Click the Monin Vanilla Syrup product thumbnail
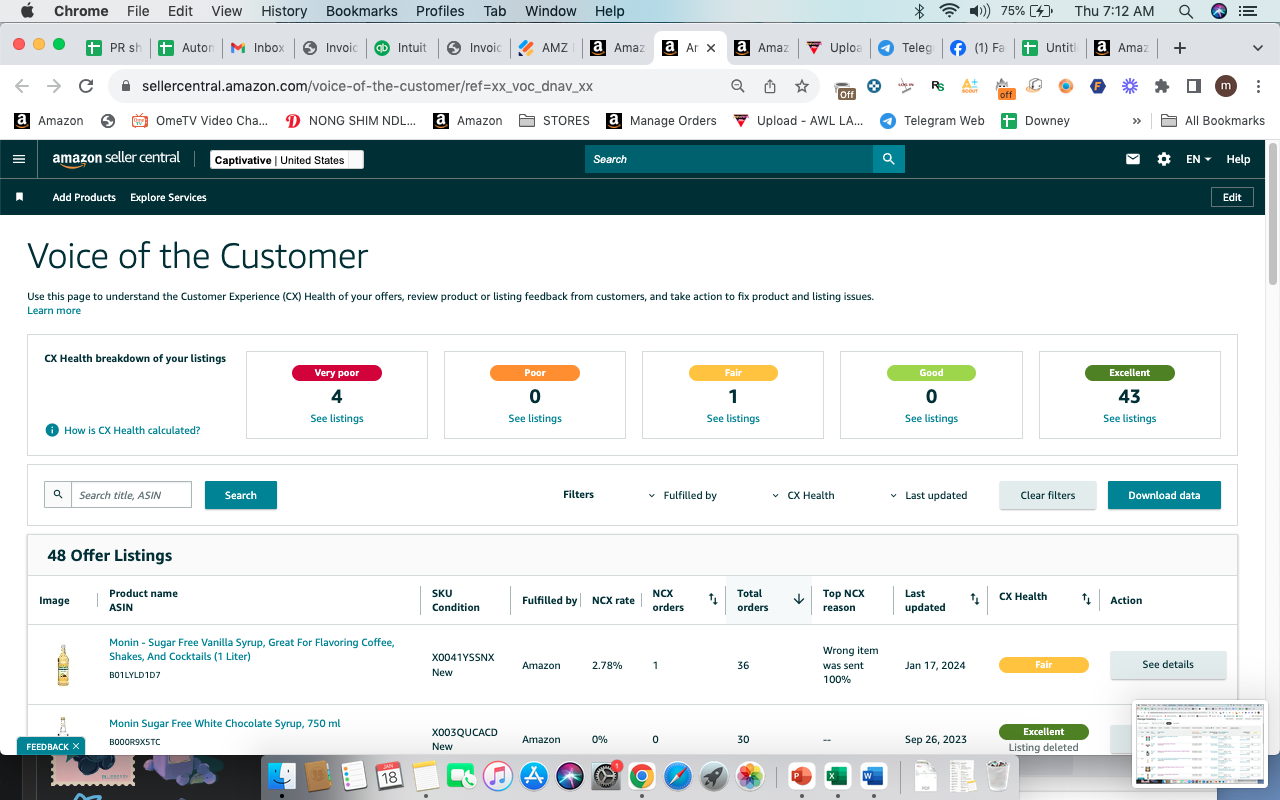Viewport: 1280px width, 800px height. 63,665
